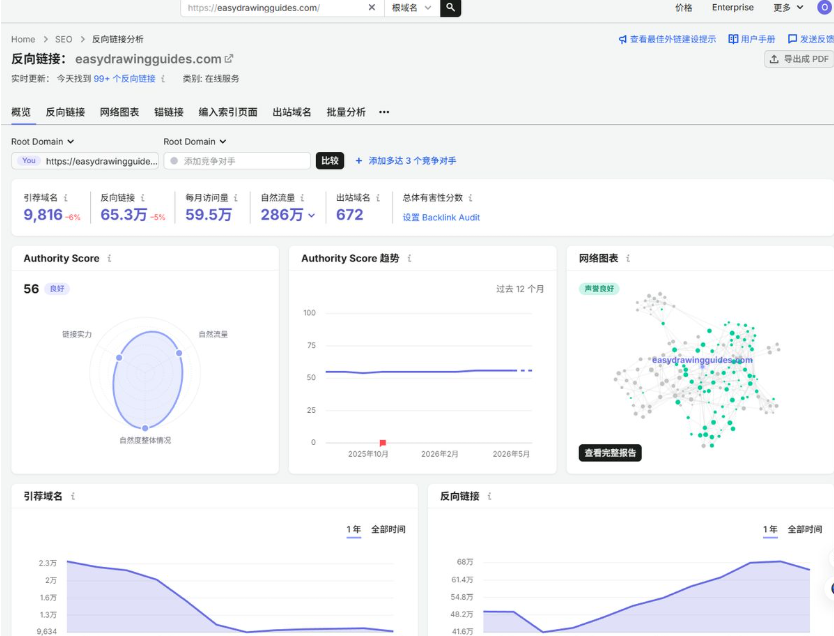
Task: Click the 9,816 referring domains value
Action: coord(43,215)
